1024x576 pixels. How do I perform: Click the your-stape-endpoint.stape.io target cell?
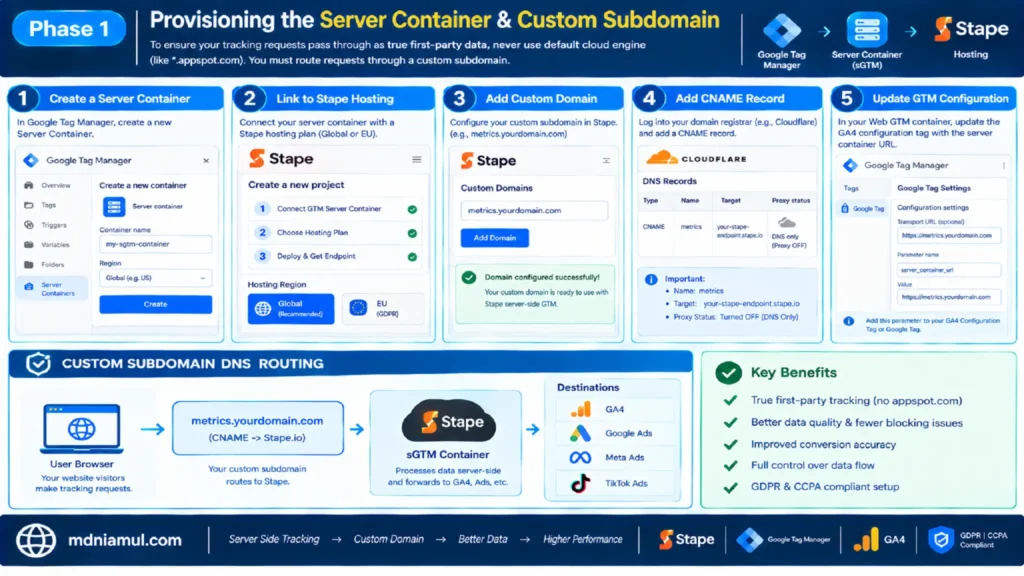click(x=739, y=231)
